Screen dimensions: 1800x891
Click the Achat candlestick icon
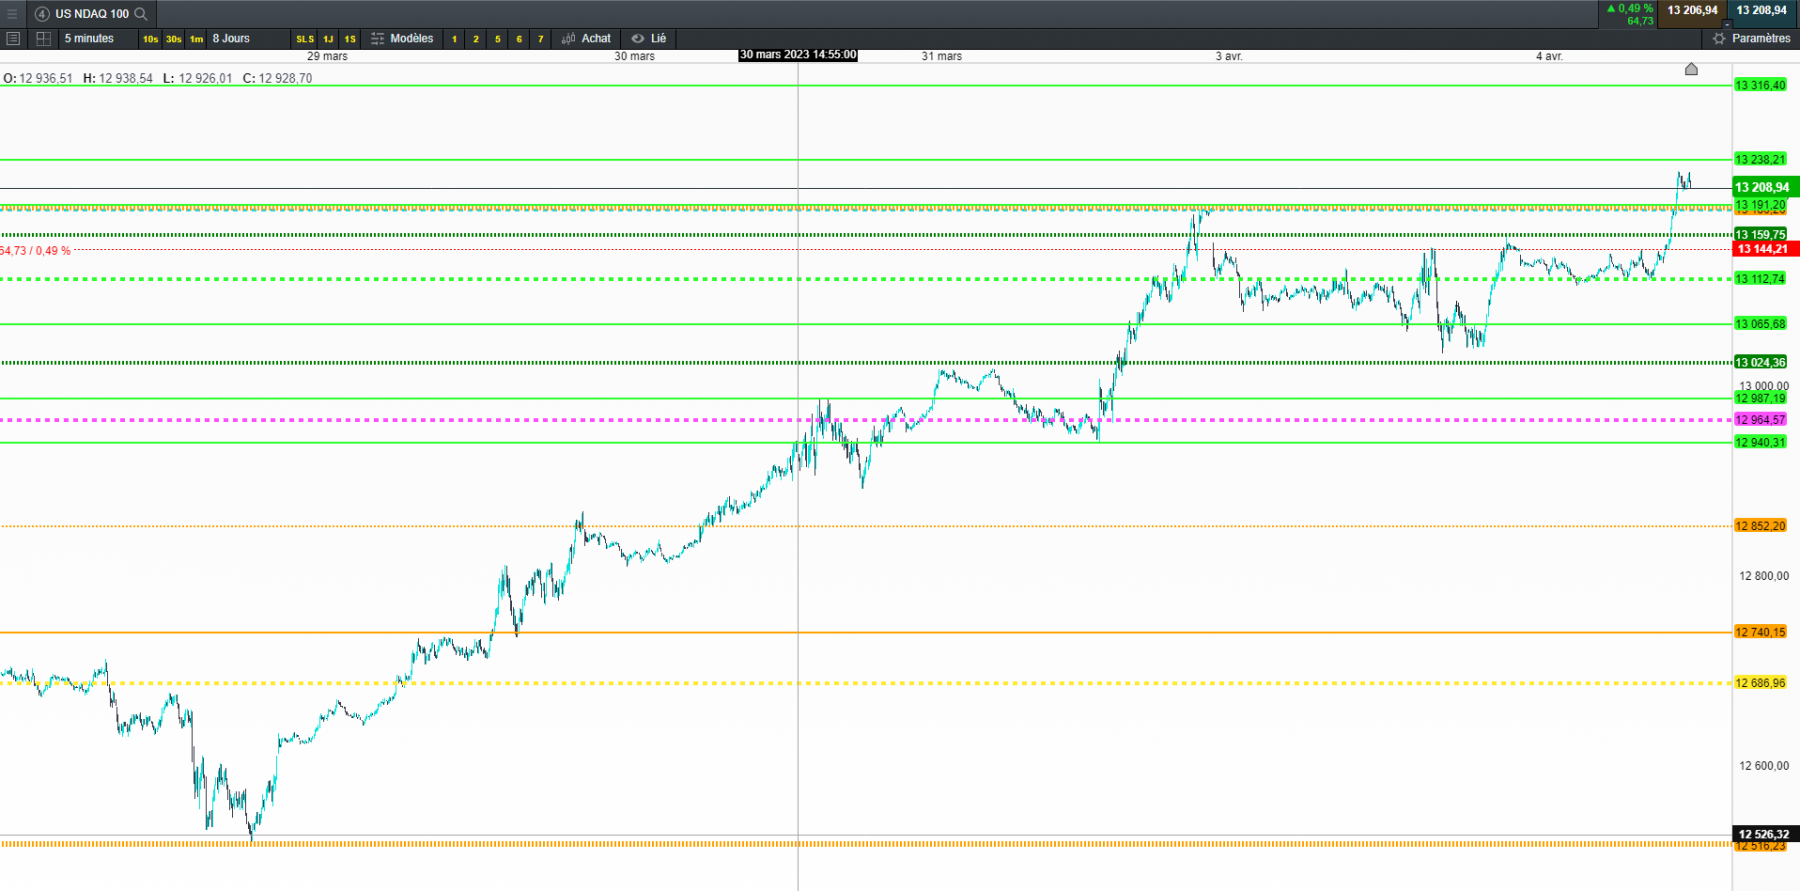[568, 39]
